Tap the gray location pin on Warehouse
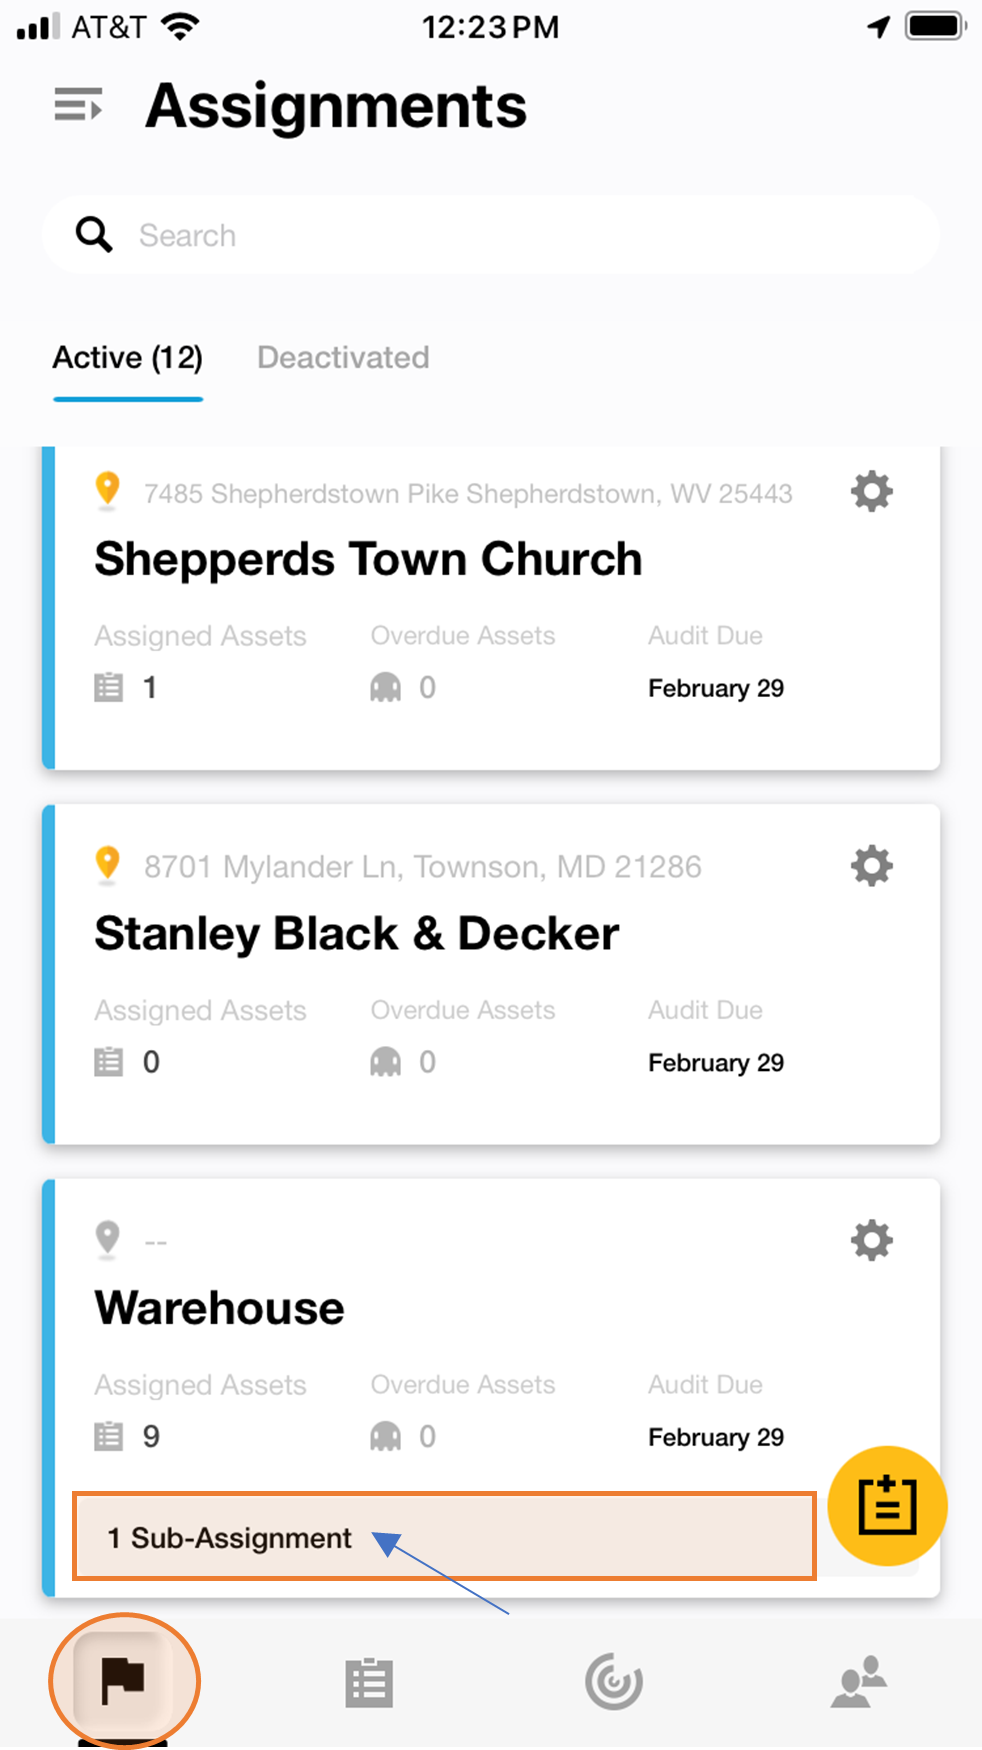Screen dimensions: 982x1750 click(x=107, y=1239)
